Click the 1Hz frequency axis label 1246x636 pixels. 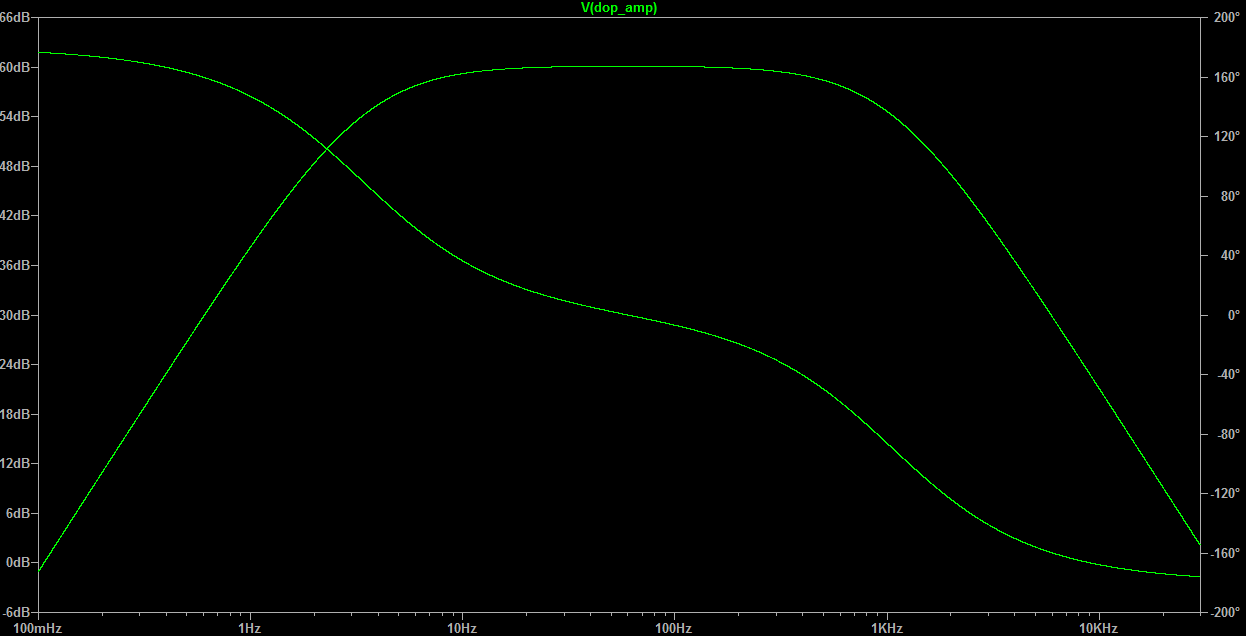click(250, 628)
